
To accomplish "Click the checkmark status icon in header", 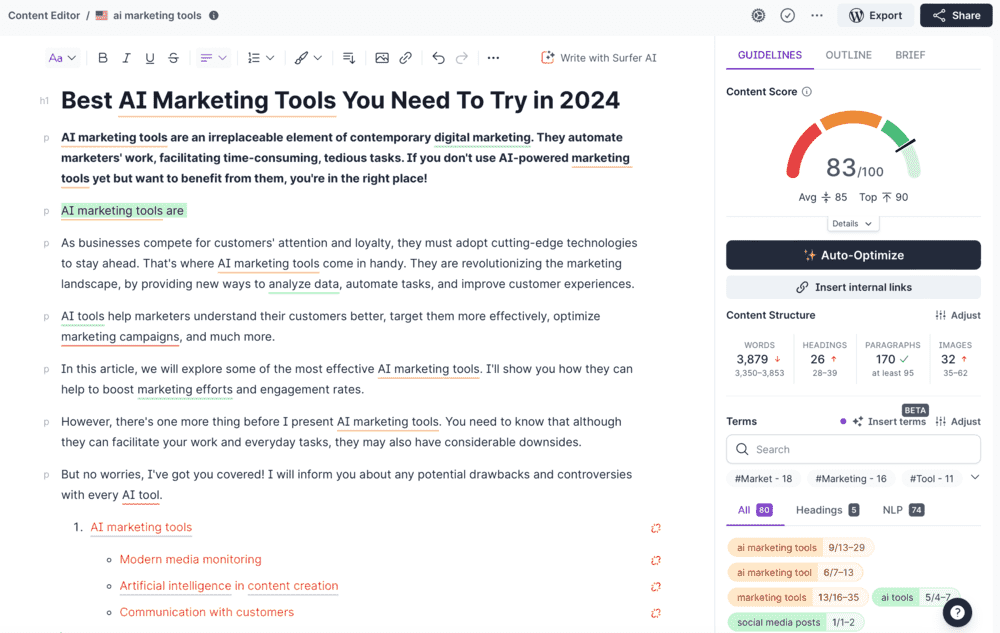I will pos(788,15).
